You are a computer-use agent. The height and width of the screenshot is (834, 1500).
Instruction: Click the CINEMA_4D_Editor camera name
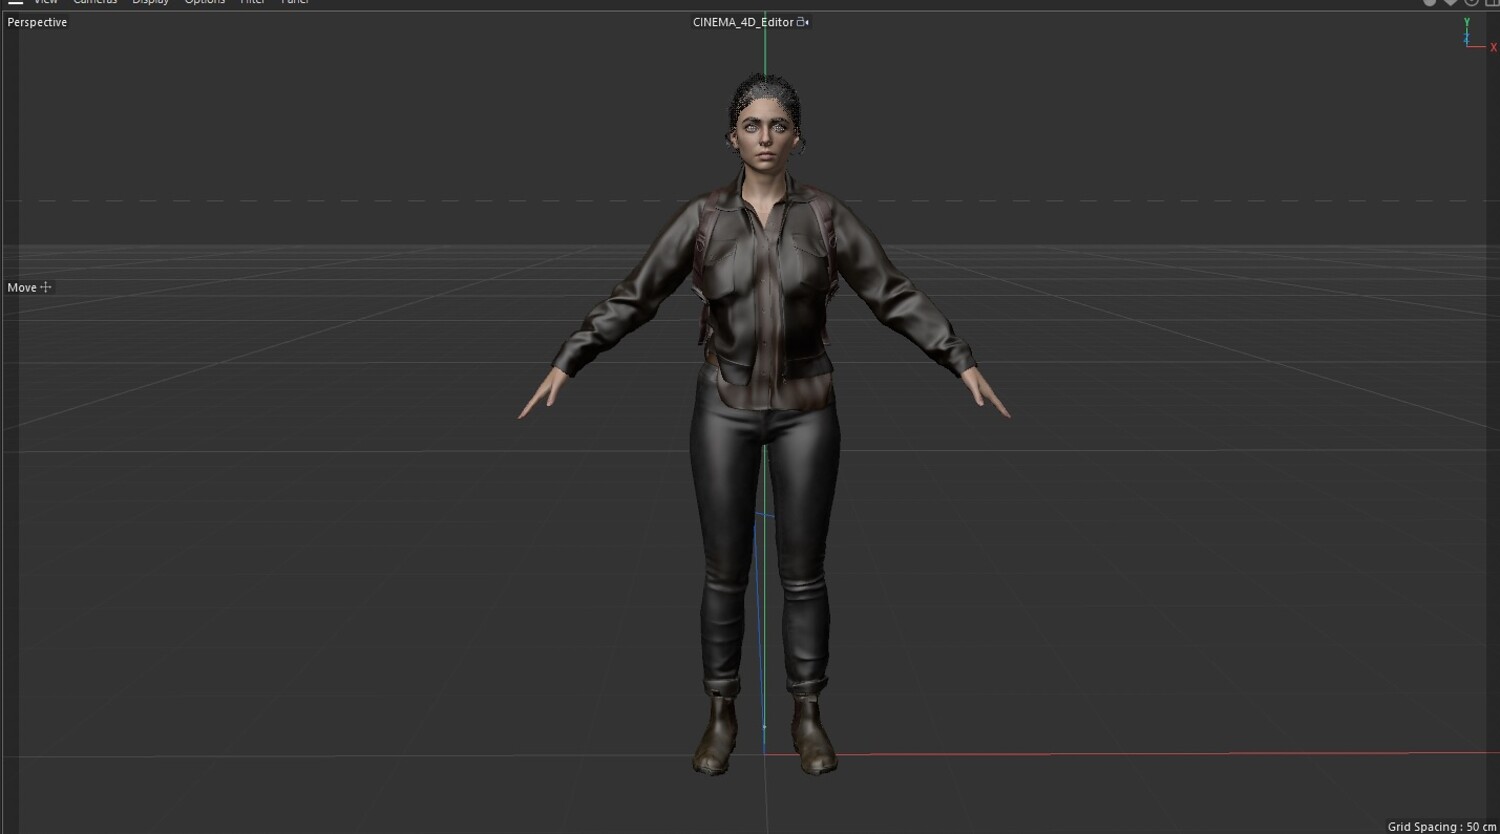click(x=743, y=22)
